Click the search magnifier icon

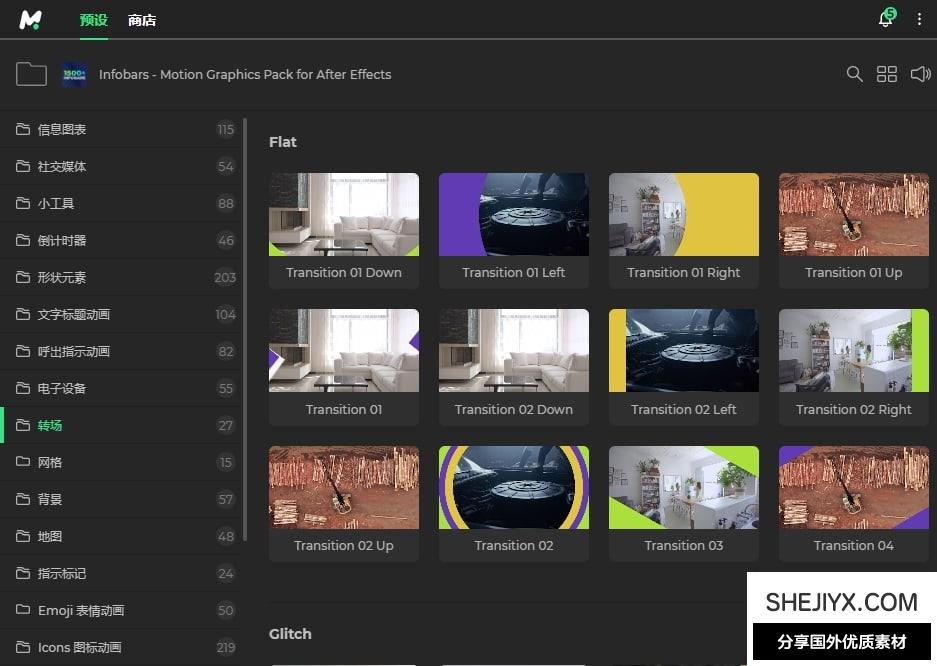[854, 74]
